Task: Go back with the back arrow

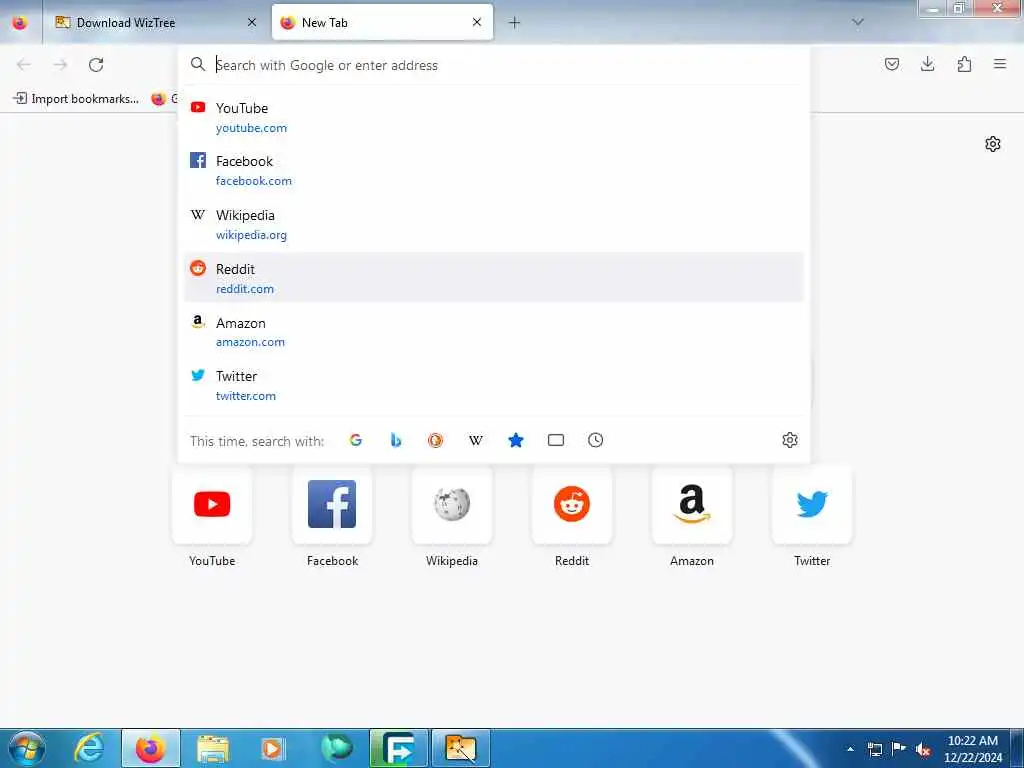Action: click(x=24, y=64)
